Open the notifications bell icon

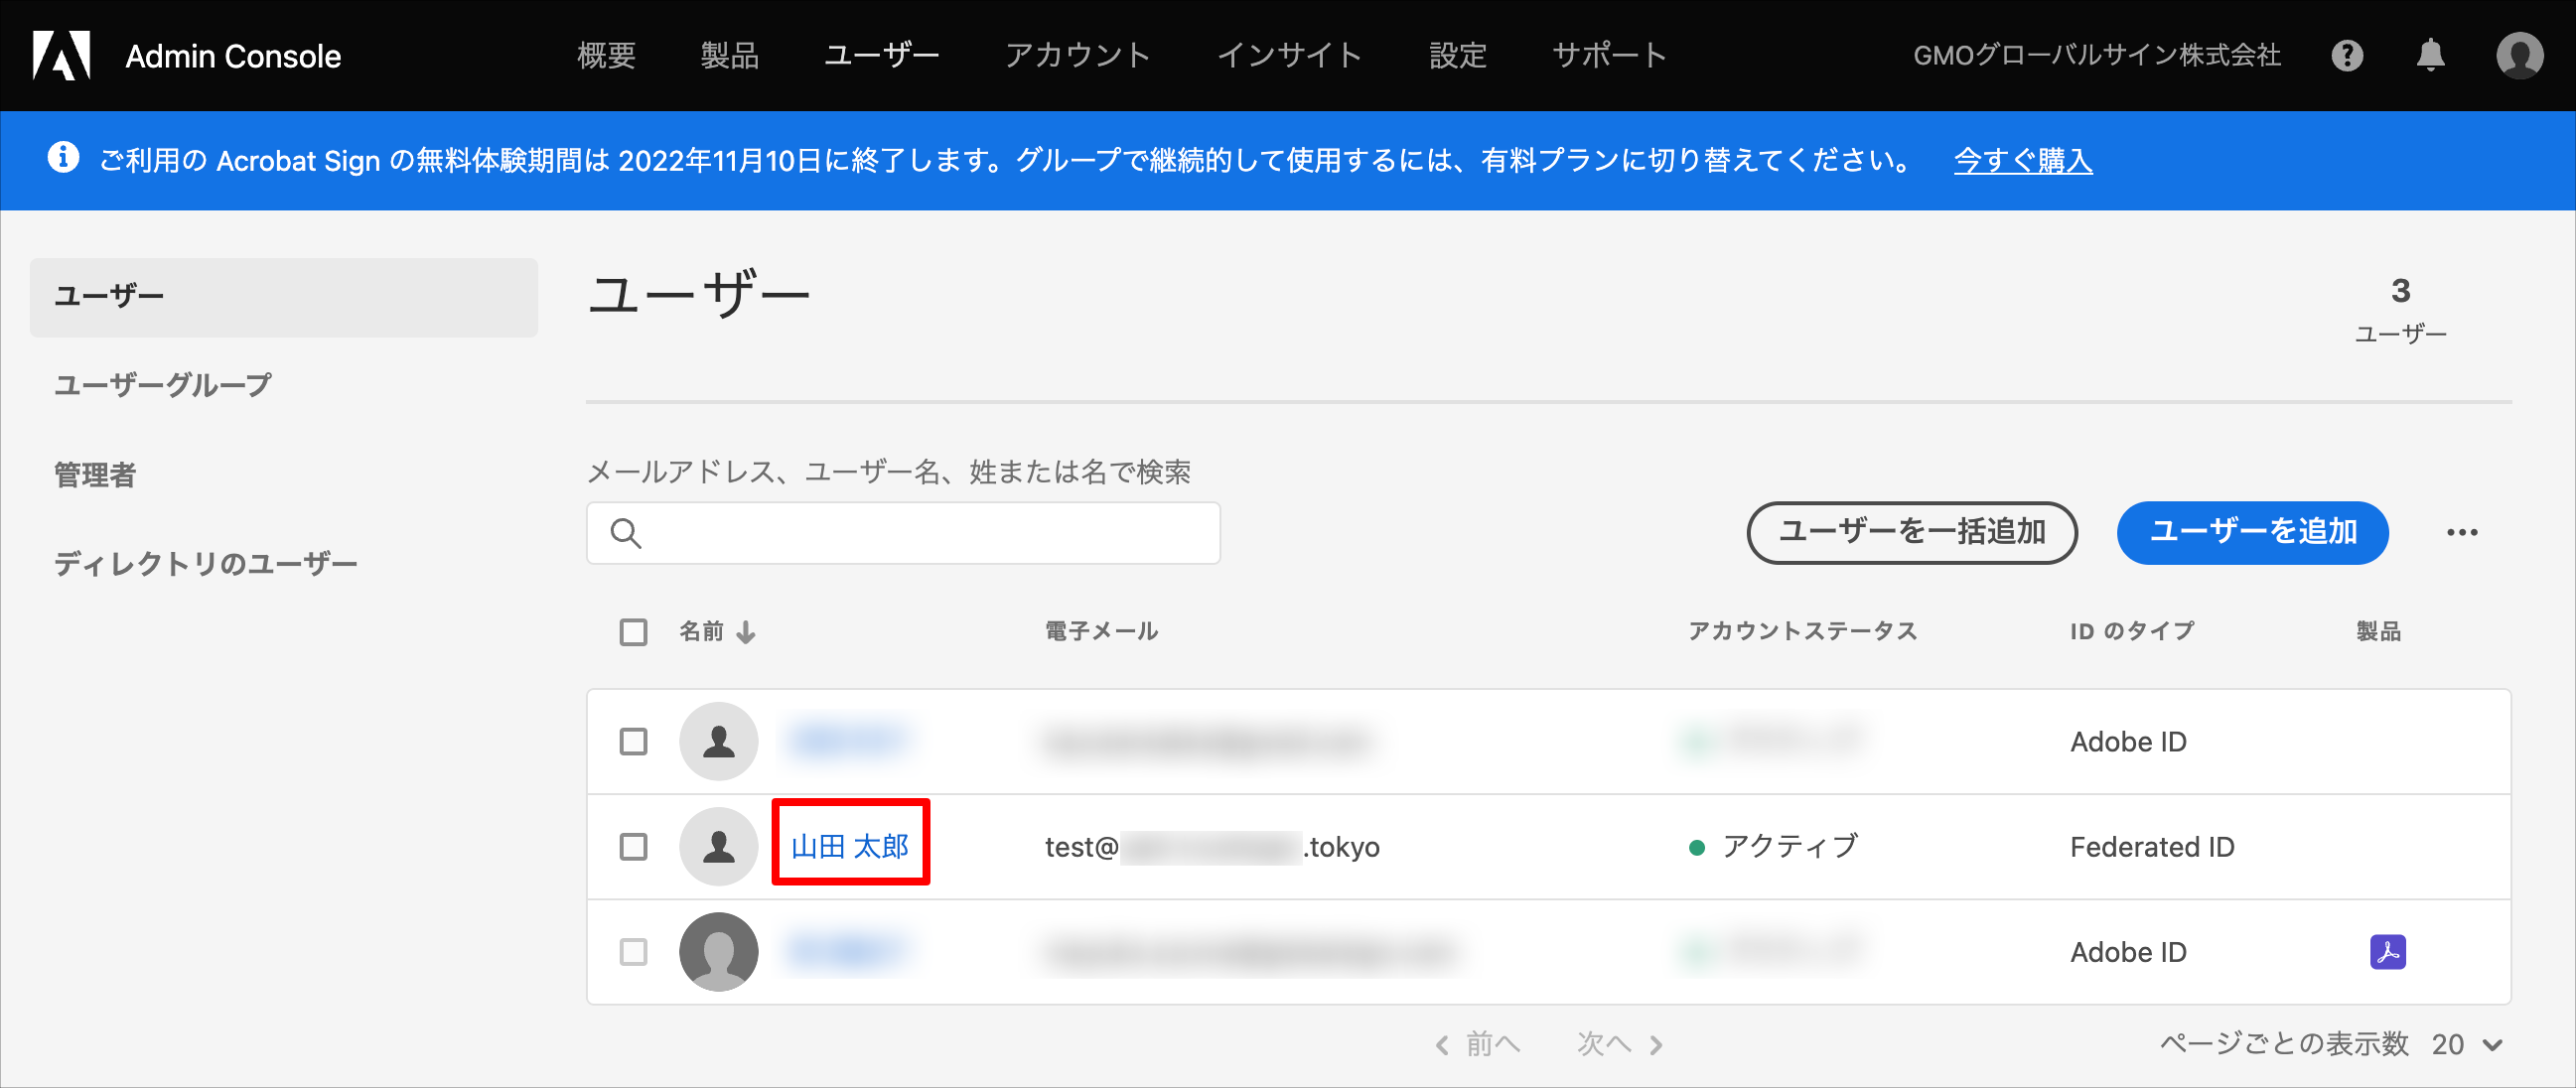pos(2431,55)
